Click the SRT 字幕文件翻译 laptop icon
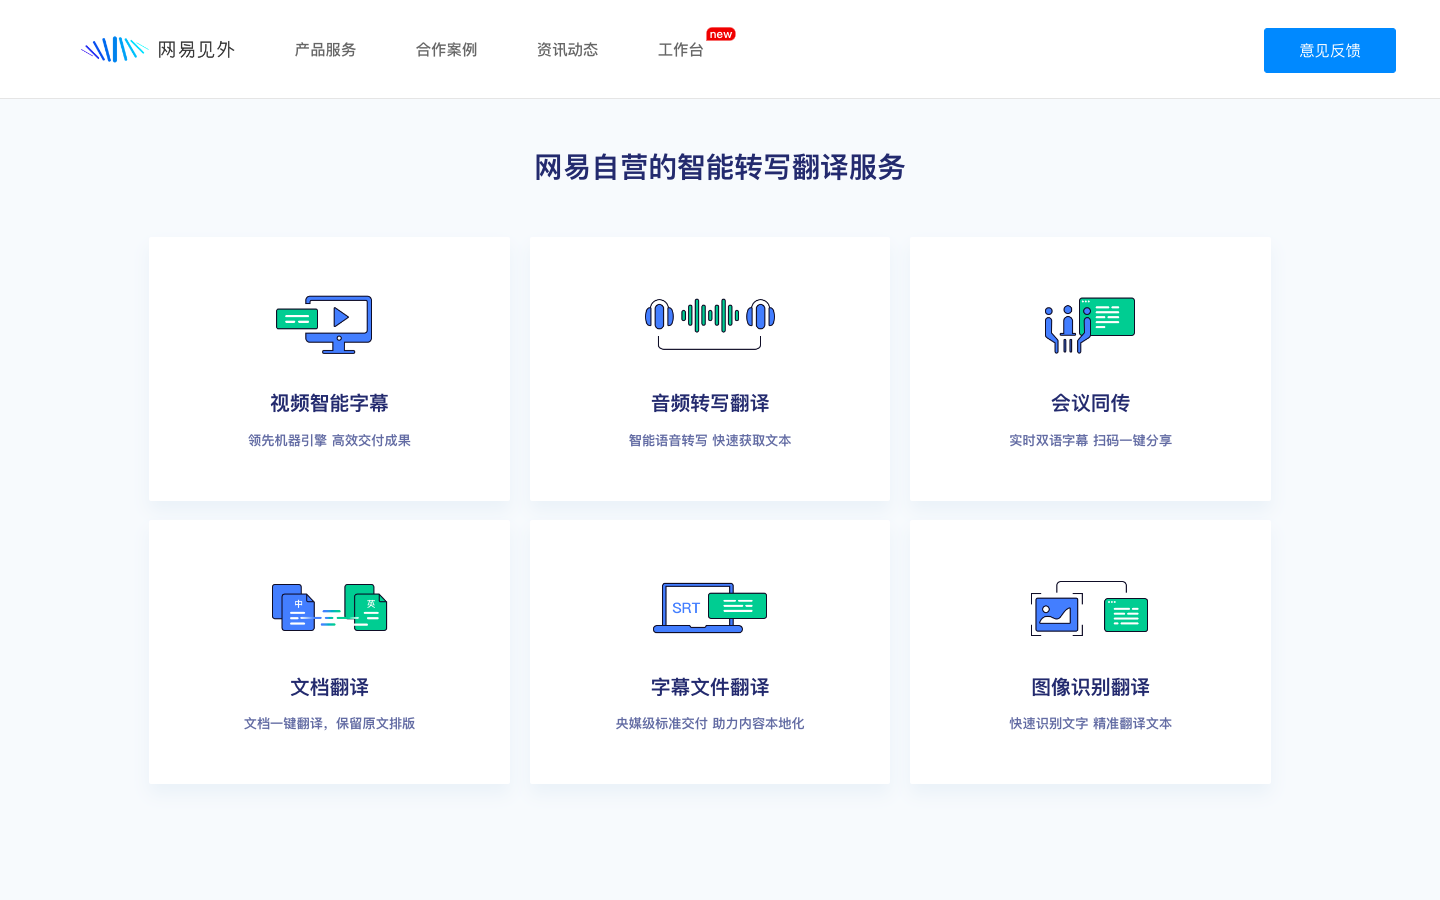 tap(710, 608)
